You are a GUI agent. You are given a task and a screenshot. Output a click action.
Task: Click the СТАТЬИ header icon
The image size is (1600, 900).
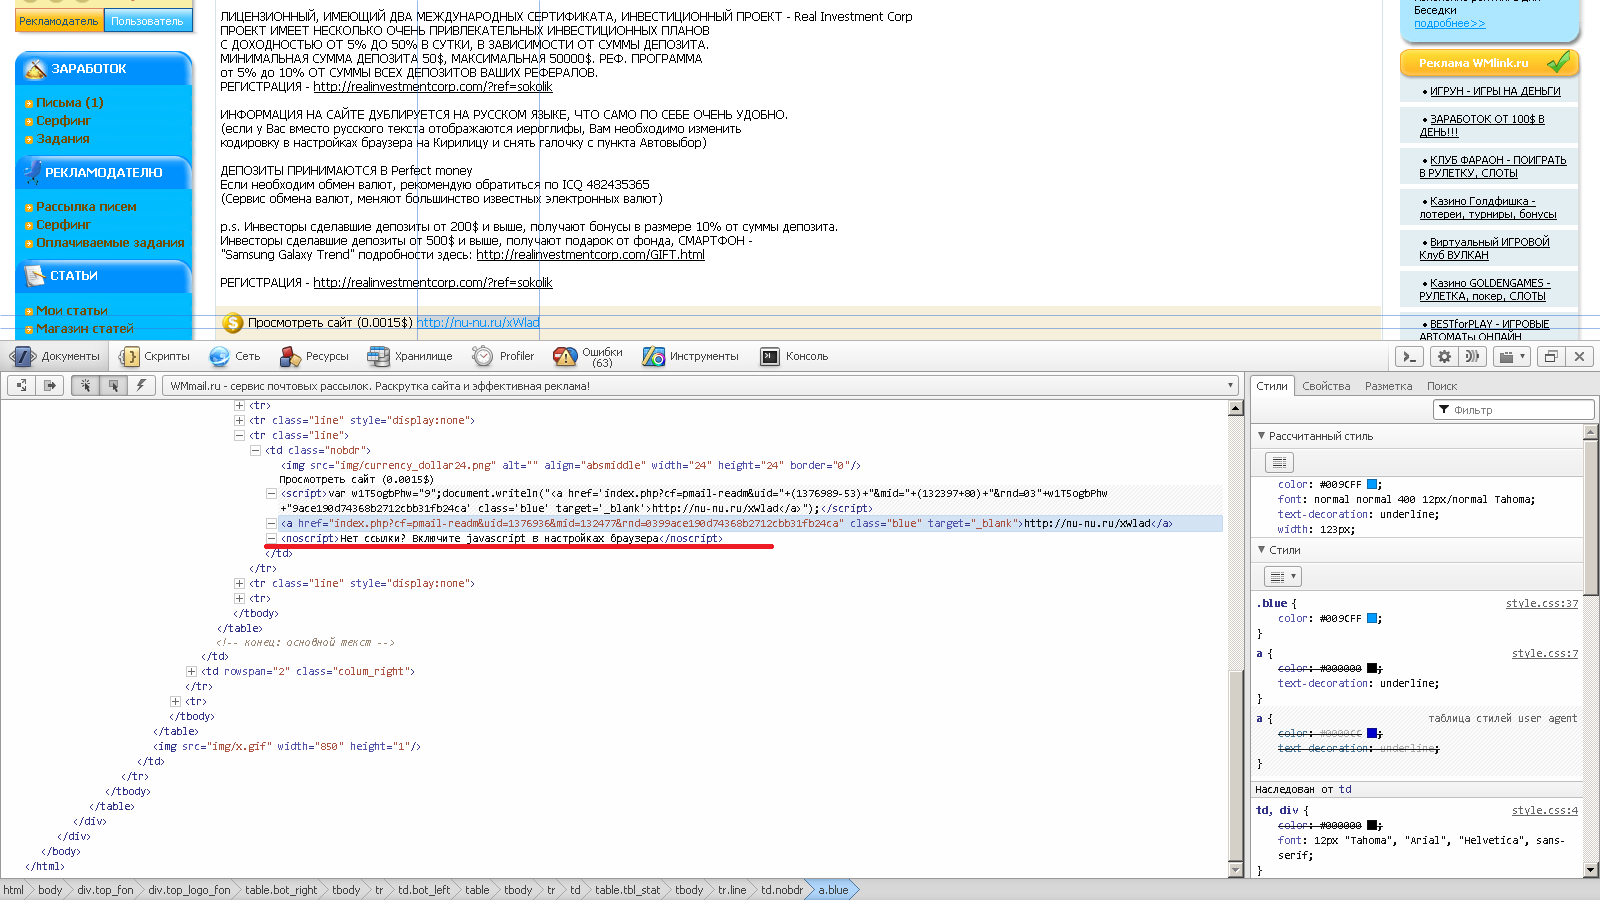coord(34,276)
